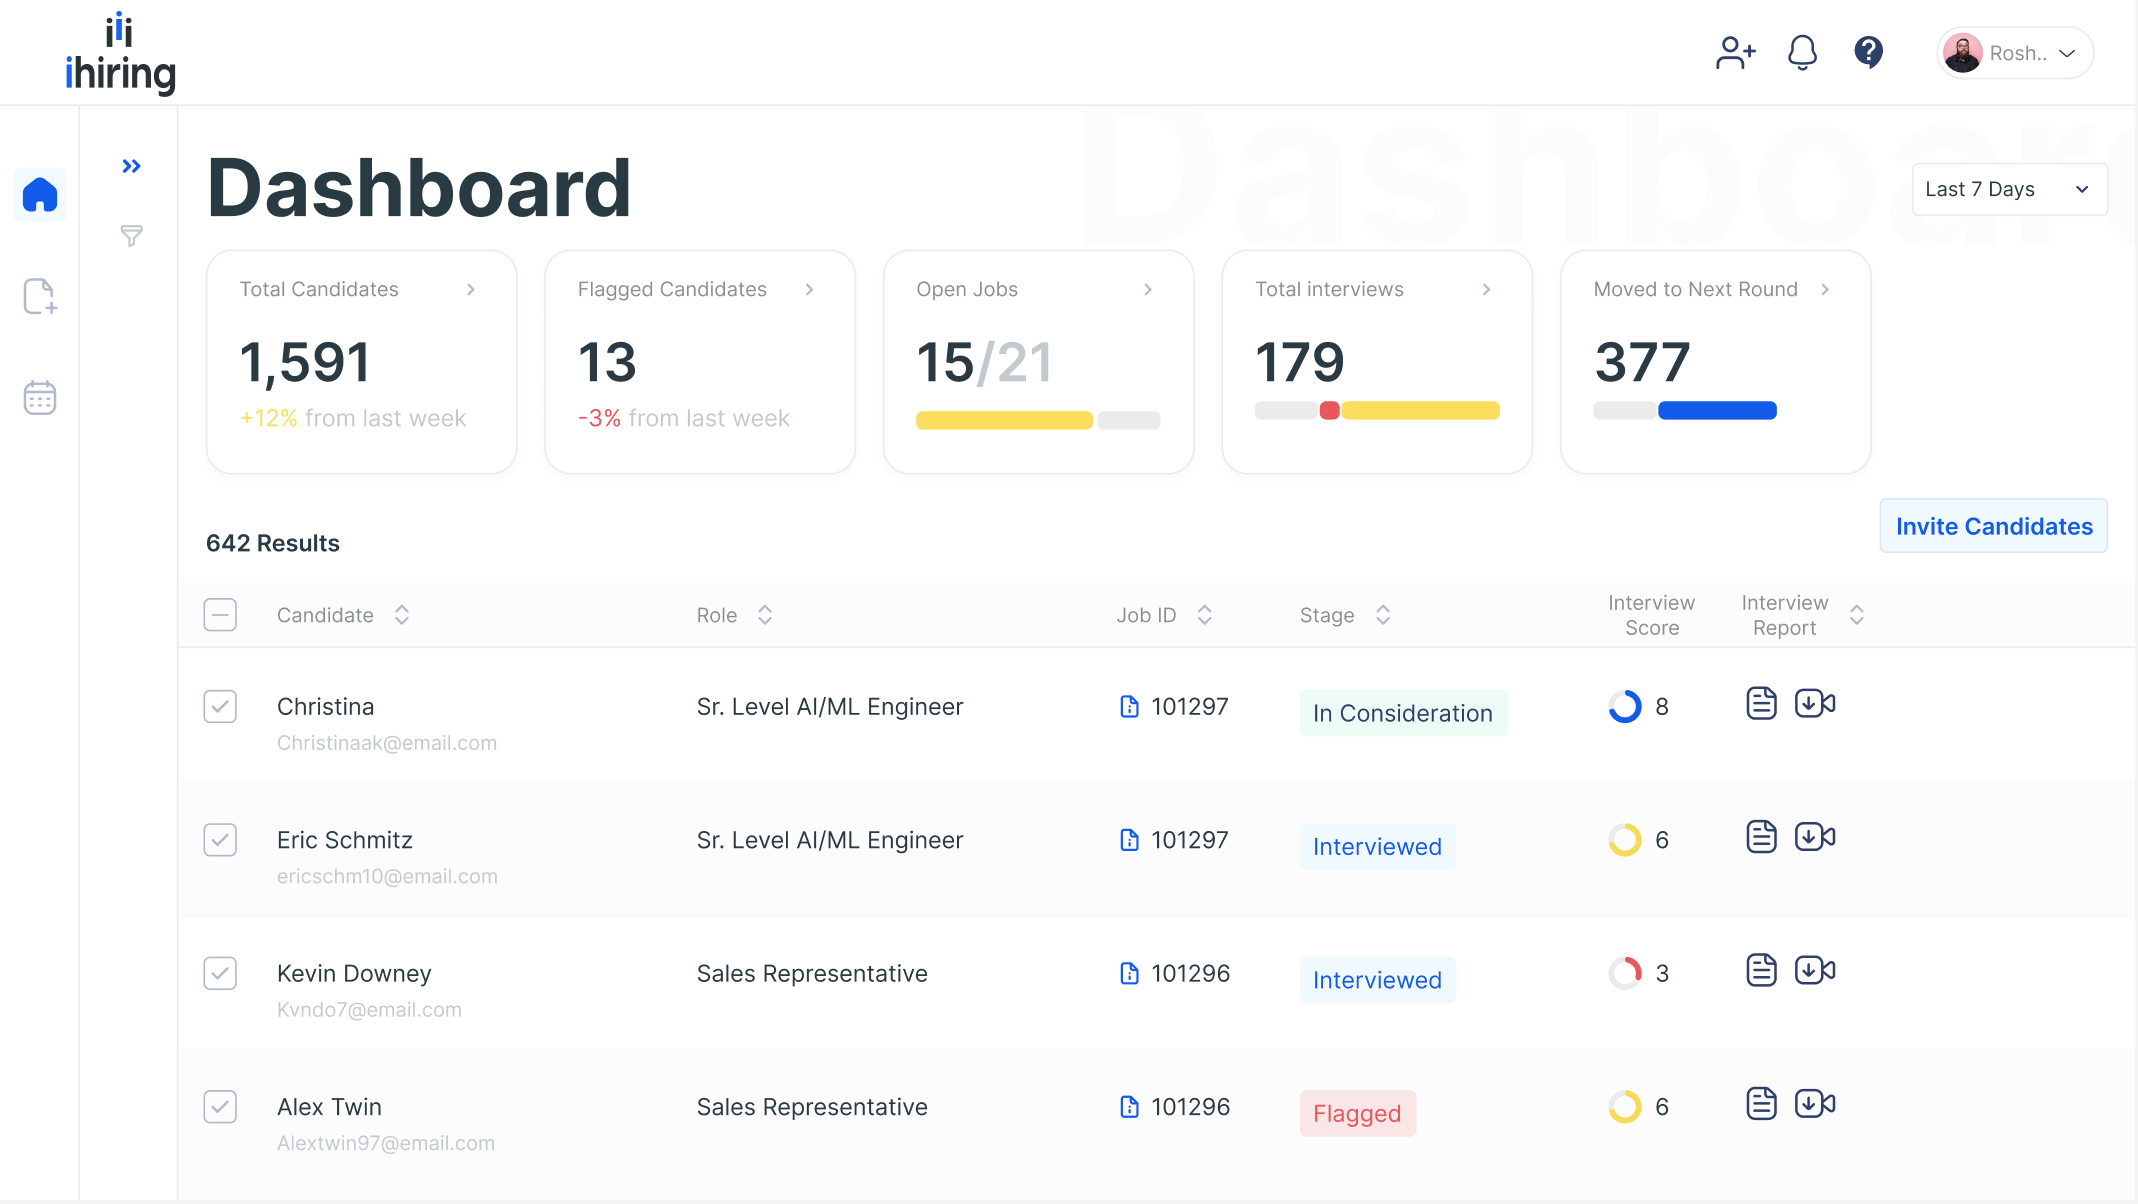
Task: Toggle the select-all checkbox in table header
Action: [220, 614]
